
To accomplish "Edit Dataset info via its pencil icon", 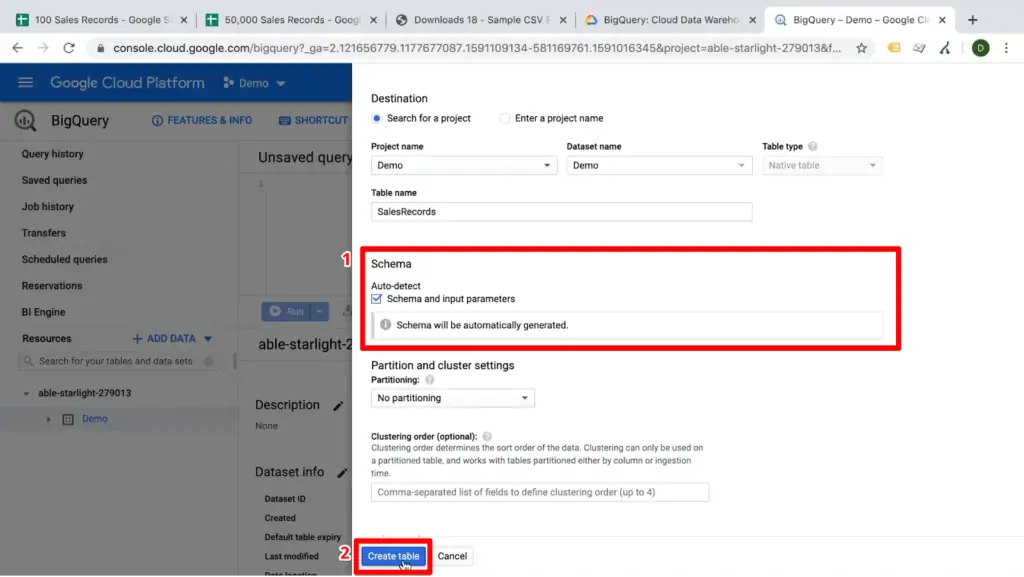I will [x=343, y=471].
